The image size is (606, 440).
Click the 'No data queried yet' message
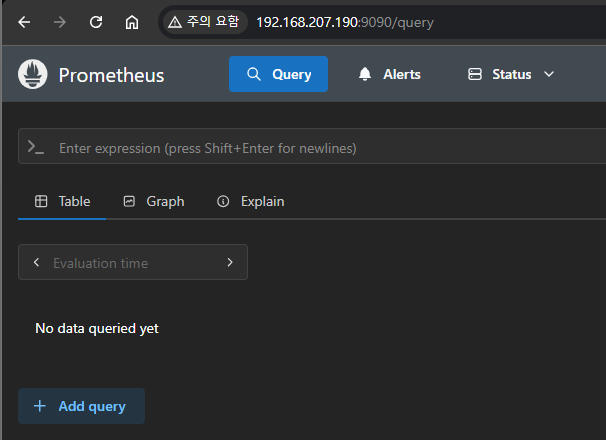pos(97,328)
